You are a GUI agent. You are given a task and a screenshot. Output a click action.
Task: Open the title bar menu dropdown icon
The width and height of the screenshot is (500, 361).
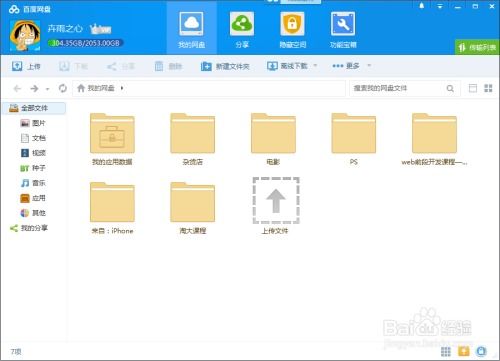point(440,6)
